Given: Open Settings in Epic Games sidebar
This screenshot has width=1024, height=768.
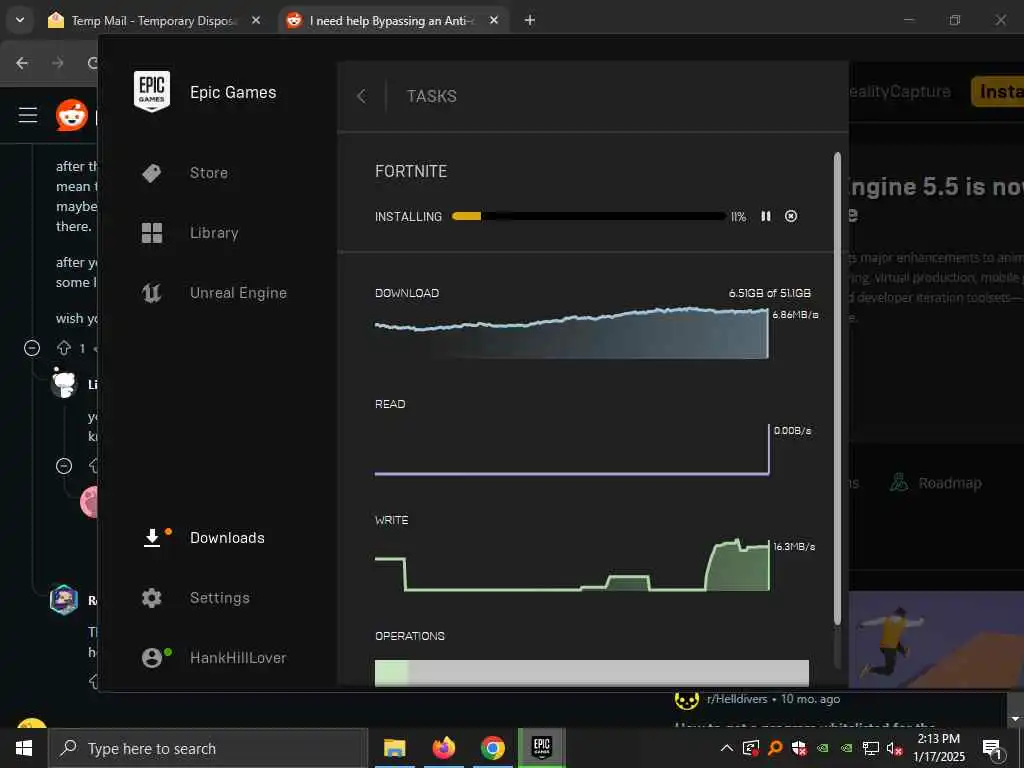Looking at the screenshot, I should click(219, 598).
